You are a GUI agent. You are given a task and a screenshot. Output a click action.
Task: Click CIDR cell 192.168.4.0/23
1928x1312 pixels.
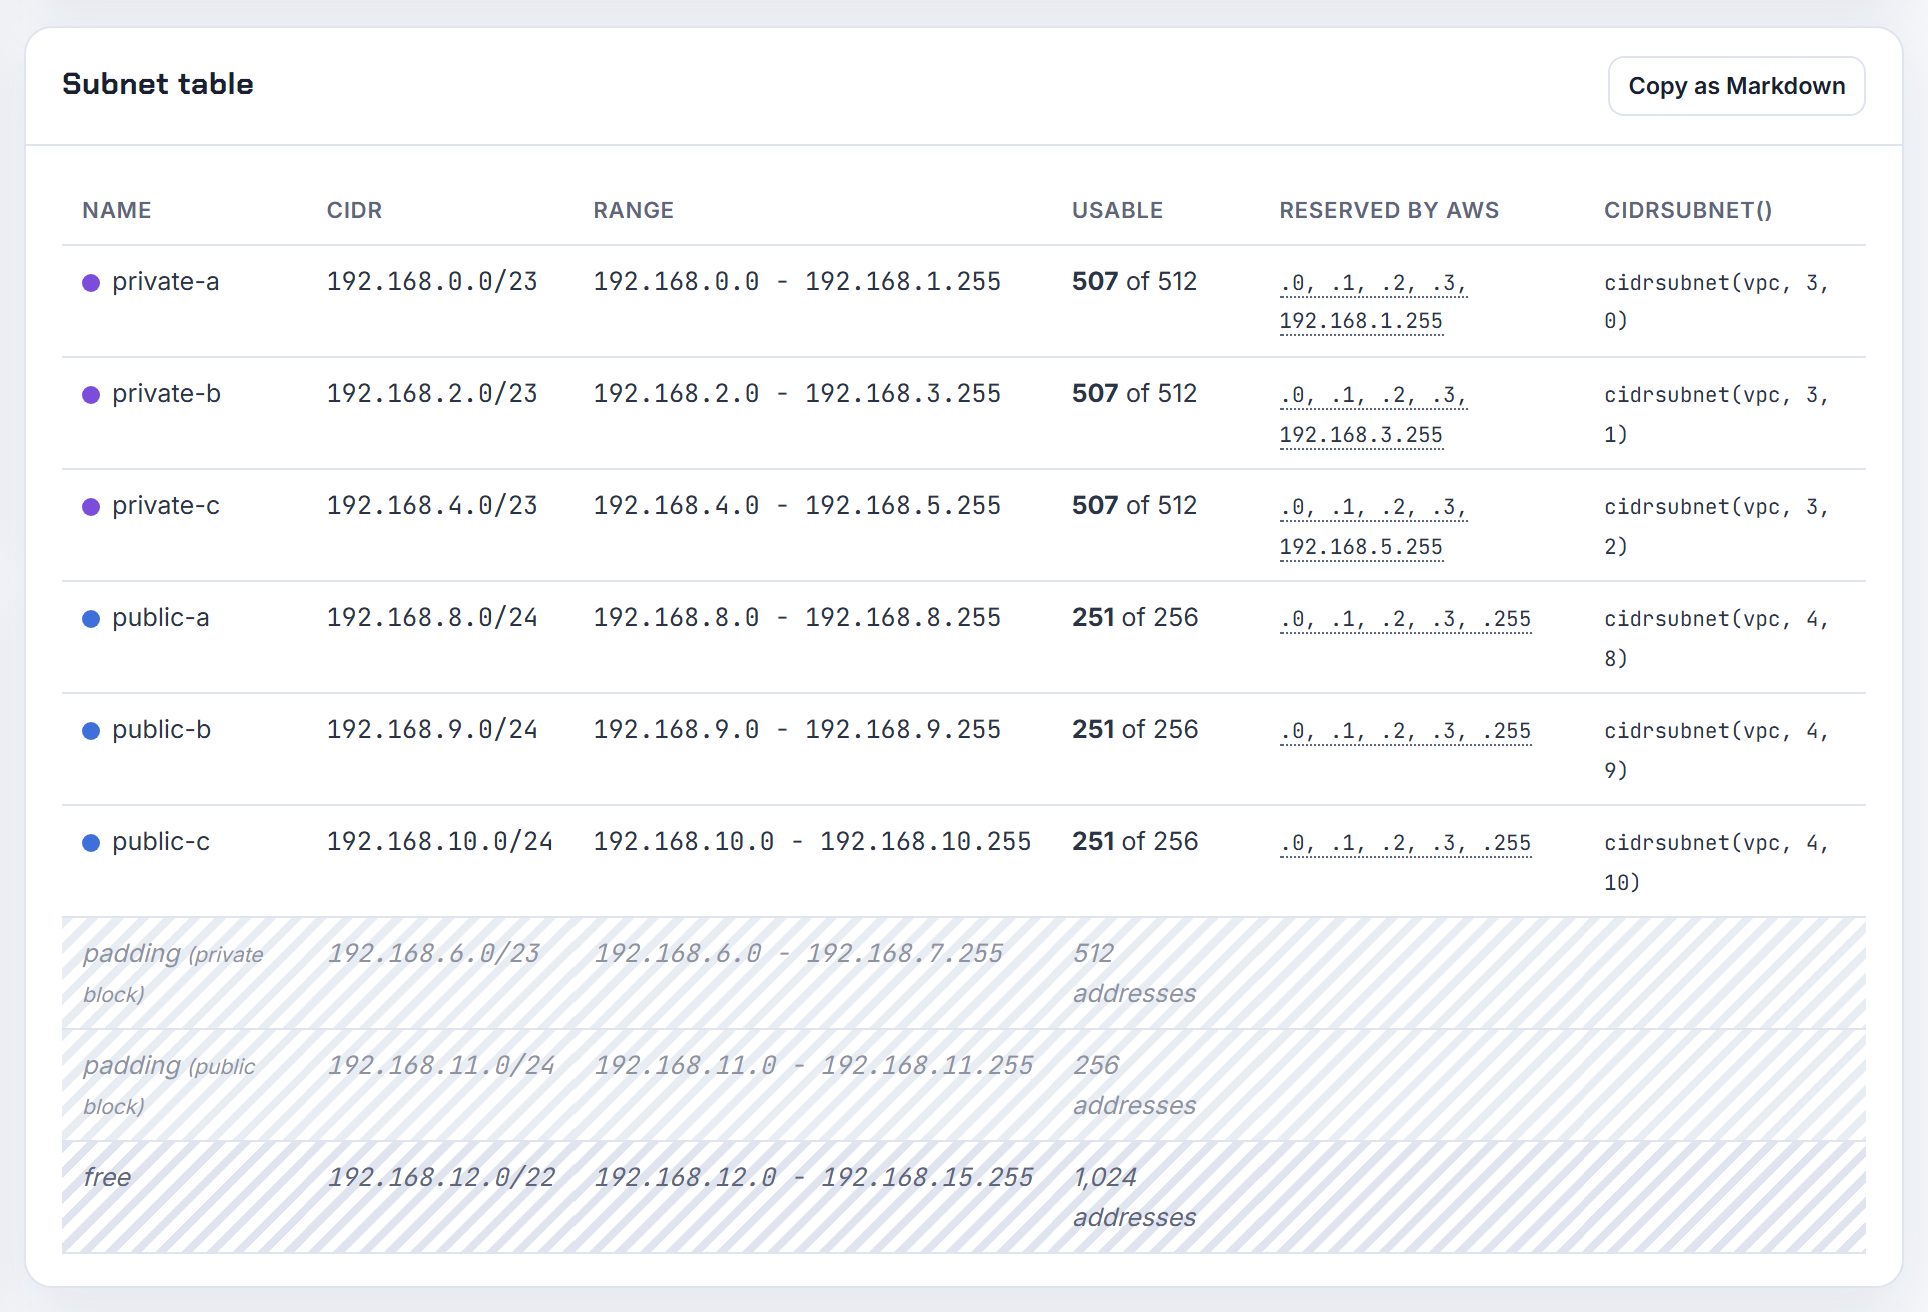432,506
